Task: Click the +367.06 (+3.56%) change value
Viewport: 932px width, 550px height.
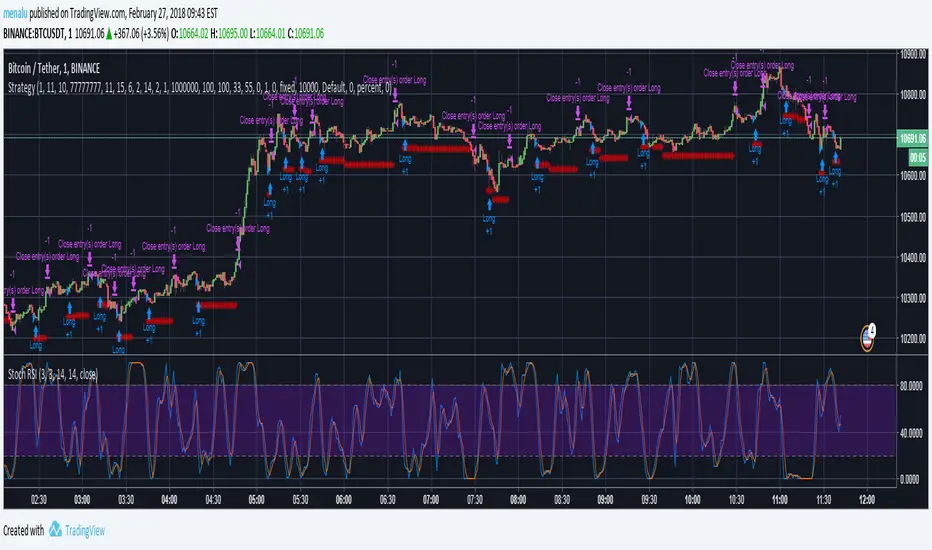Action: pyautogui.click(x=141, y=34)
